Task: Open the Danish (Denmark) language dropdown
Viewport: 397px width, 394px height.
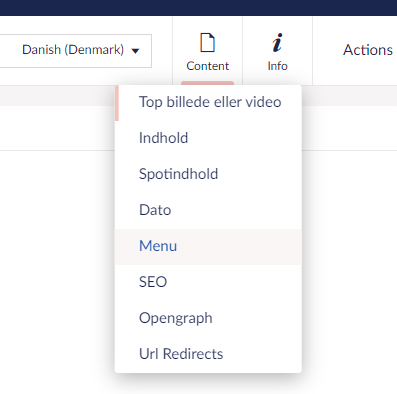Action: (x=75, y=51)
